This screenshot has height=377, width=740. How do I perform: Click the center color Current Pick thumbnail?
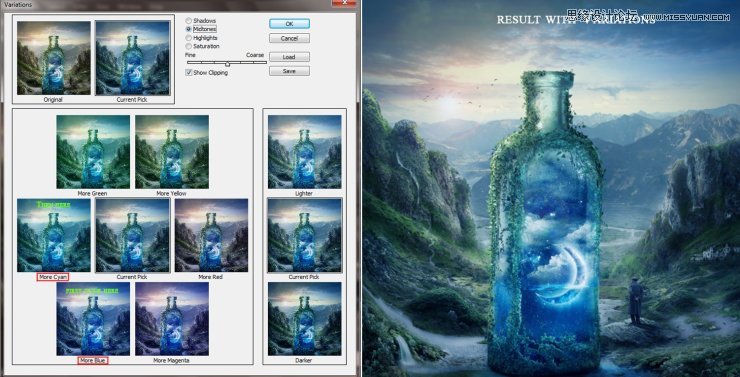[133, 235]
